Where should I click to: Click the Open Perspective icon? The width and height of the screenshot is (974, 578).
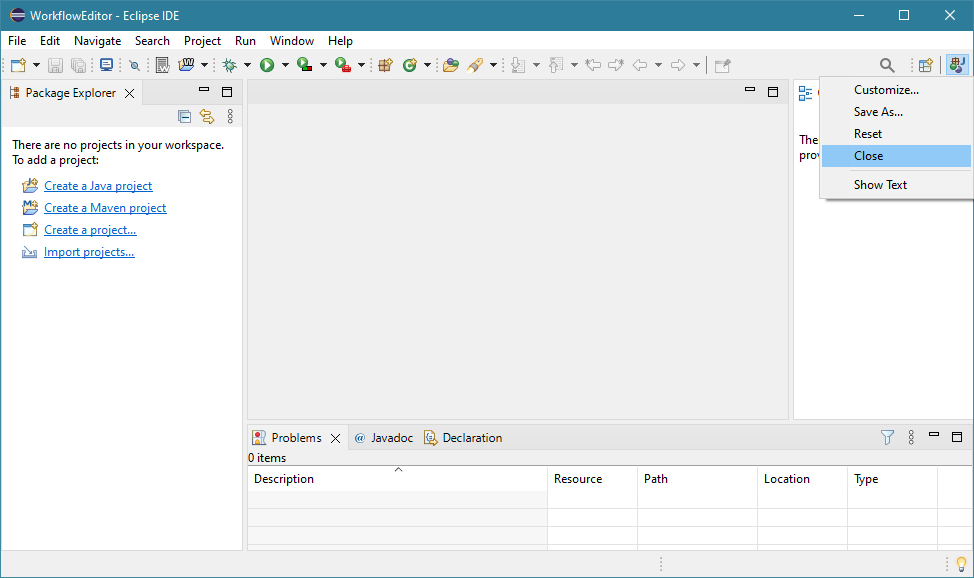(x=926, y=65)
